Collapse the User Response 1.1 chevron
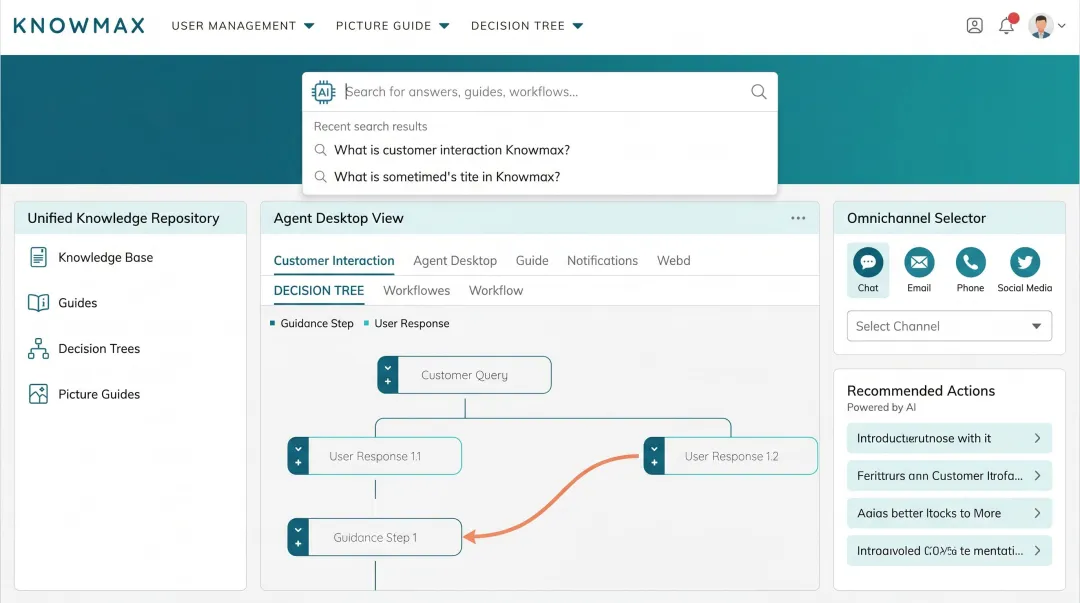1080x603 pixels. click(298, 449)
